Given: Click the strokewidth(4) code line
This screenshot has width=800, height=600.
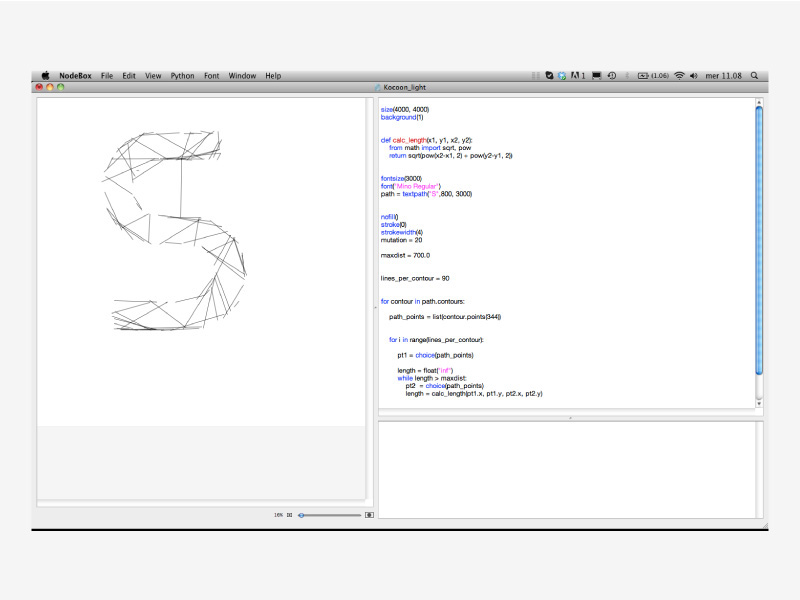Looking at the screenshot, I should pyautogui.click(x=402, y=232).
